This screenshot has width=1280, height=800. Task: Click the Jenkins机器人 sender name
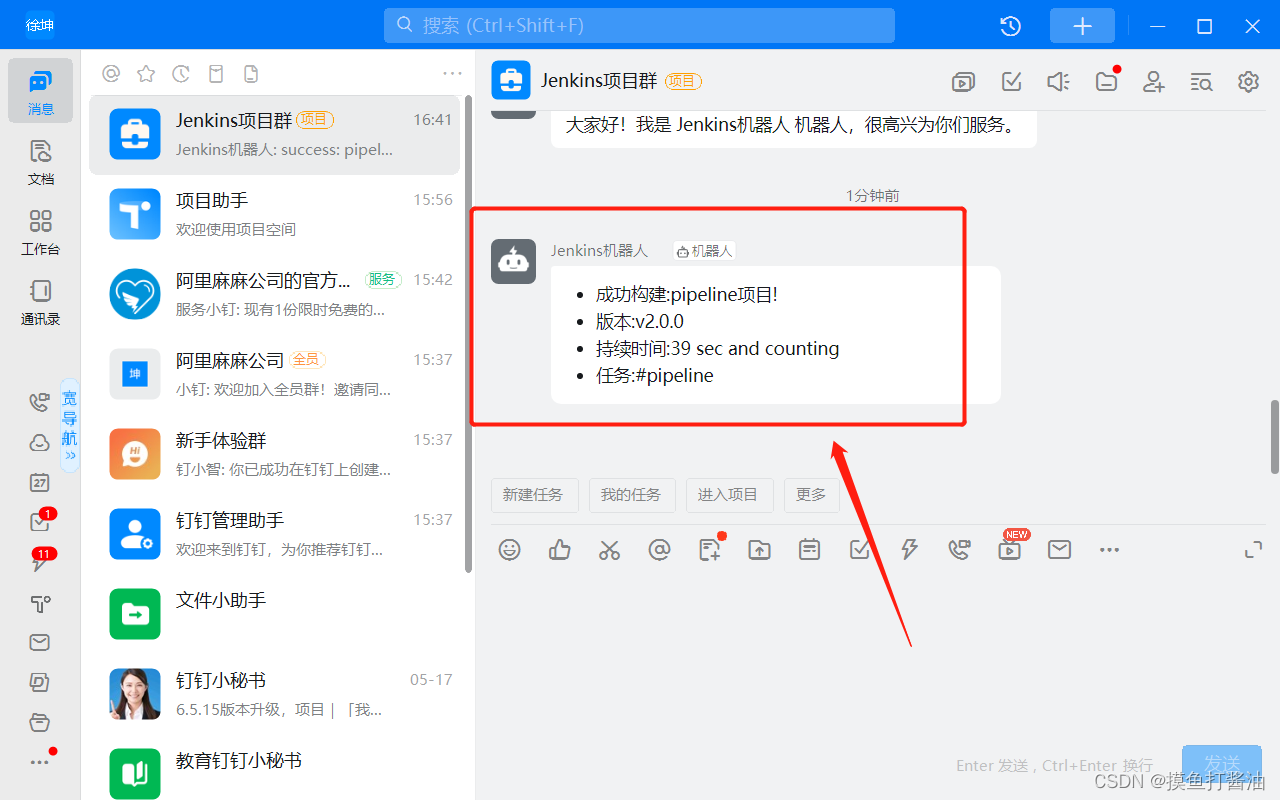[599, 251]
